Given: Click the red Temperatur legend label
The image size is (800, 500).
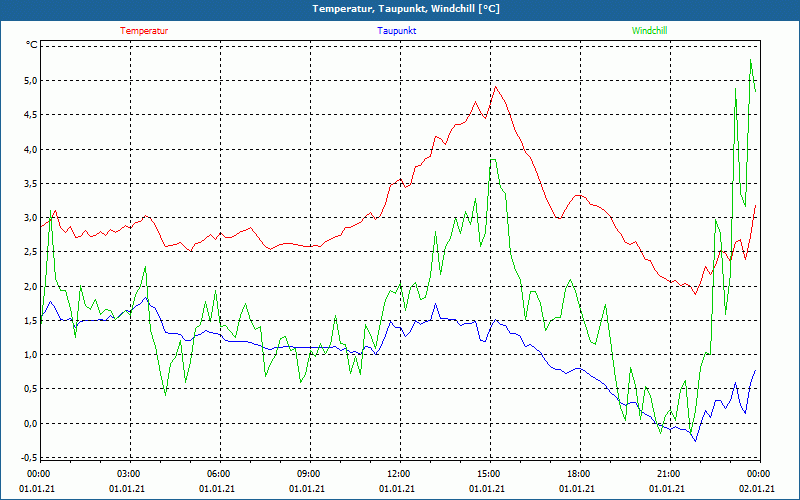Looking at the screenshot, I should pyautogui.click(x=144, y=31).
